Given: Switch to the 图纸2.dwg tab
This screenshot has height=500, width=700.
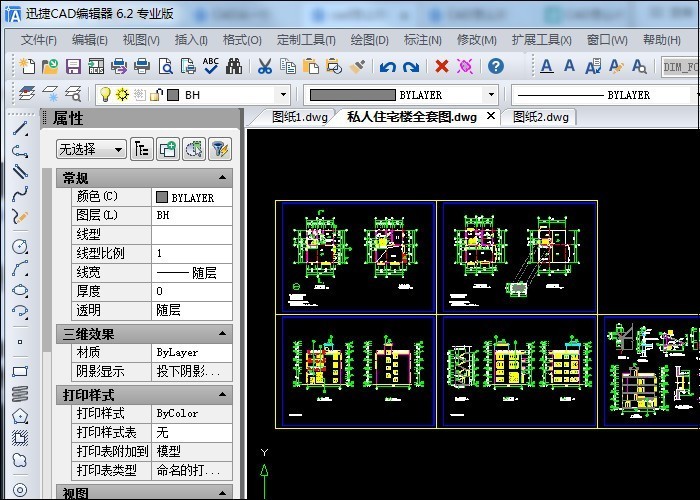Looking at the screenshot, I should point(540,117).
